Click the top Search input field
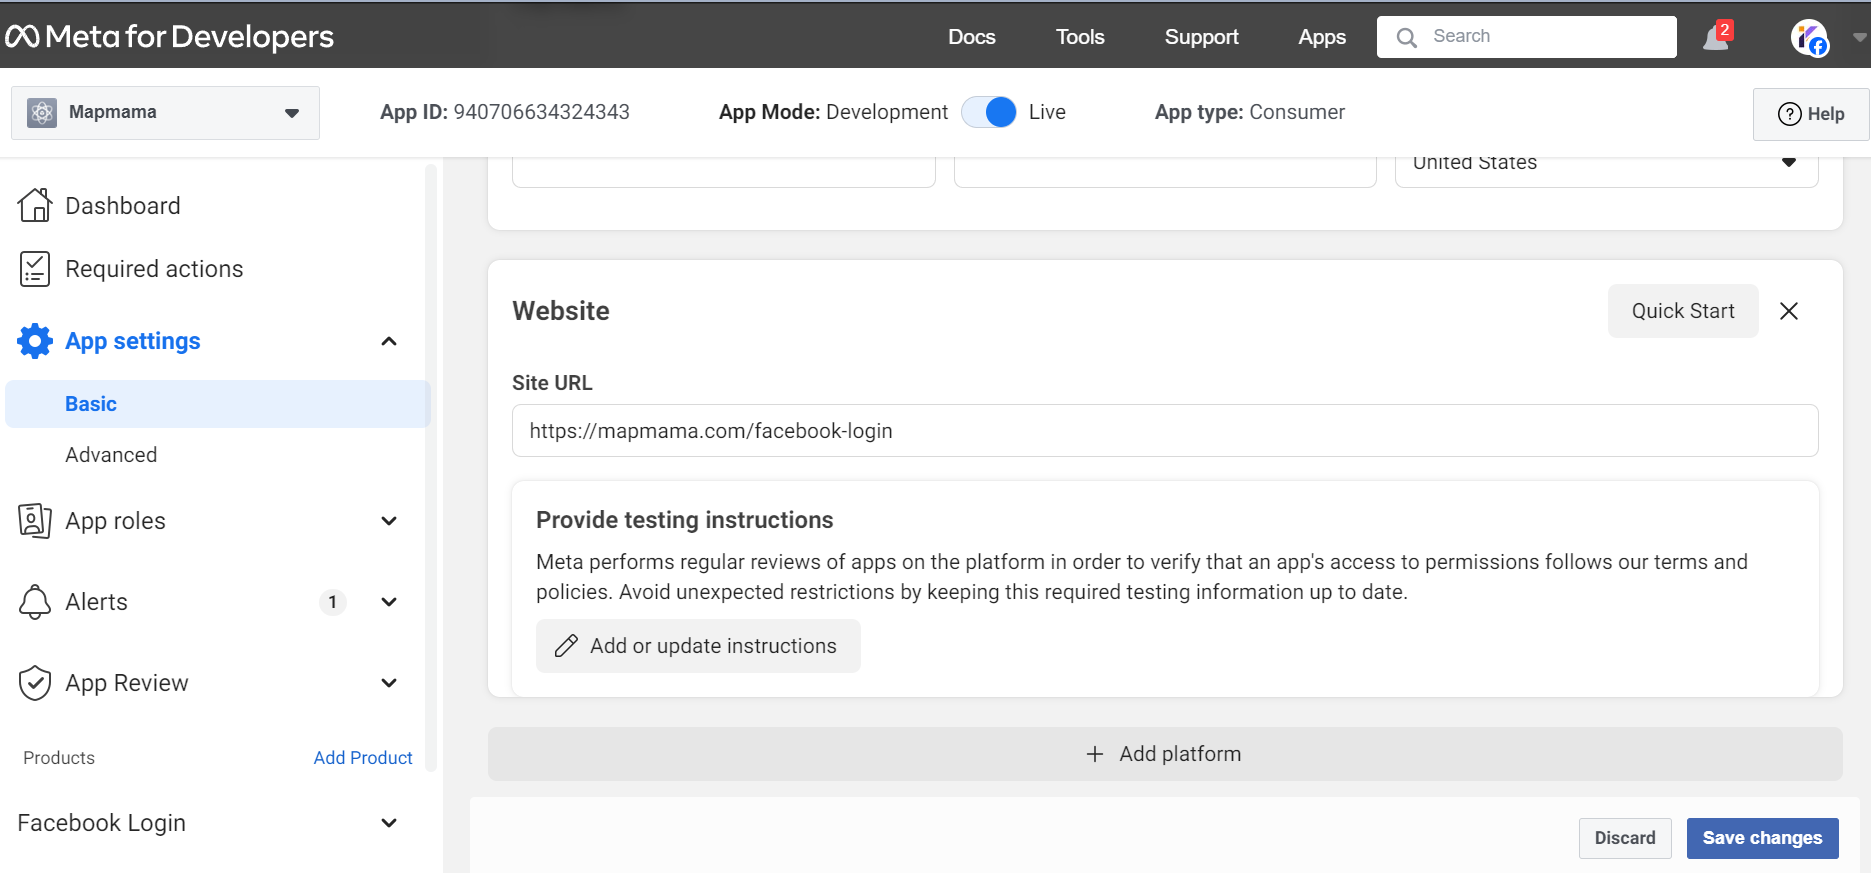 (1527, 37)
